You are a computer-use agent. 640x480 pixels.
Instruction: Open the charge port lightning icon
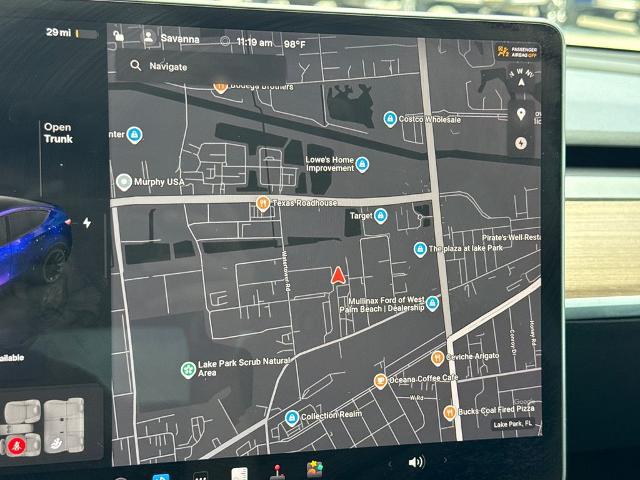tap(87, 223)
